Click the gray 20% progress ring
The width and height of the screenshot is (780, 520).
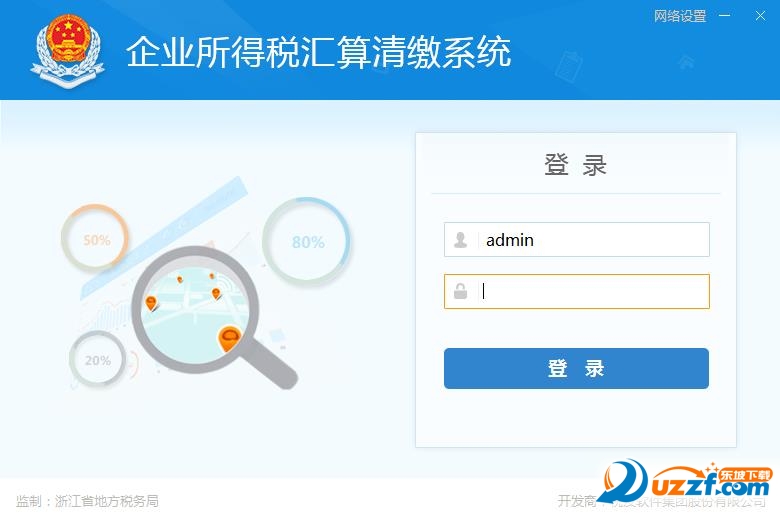tap(98, 359)
